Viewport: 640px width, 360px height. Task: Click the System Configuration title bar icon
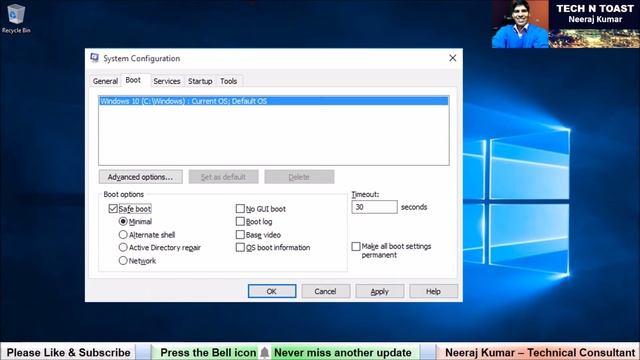point(95,58)
